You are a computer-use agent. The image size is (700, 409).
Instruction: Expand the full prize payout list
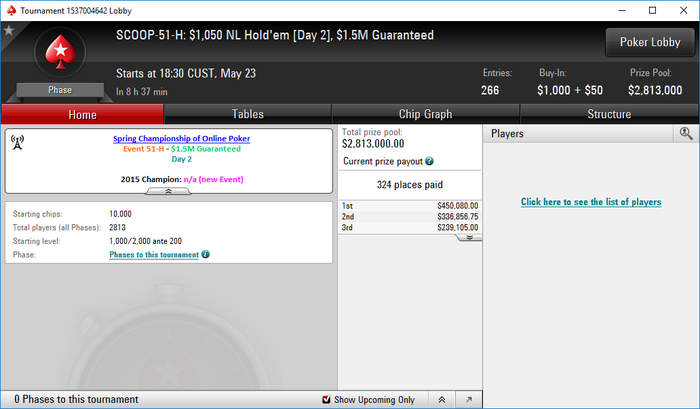pos(469,238)
